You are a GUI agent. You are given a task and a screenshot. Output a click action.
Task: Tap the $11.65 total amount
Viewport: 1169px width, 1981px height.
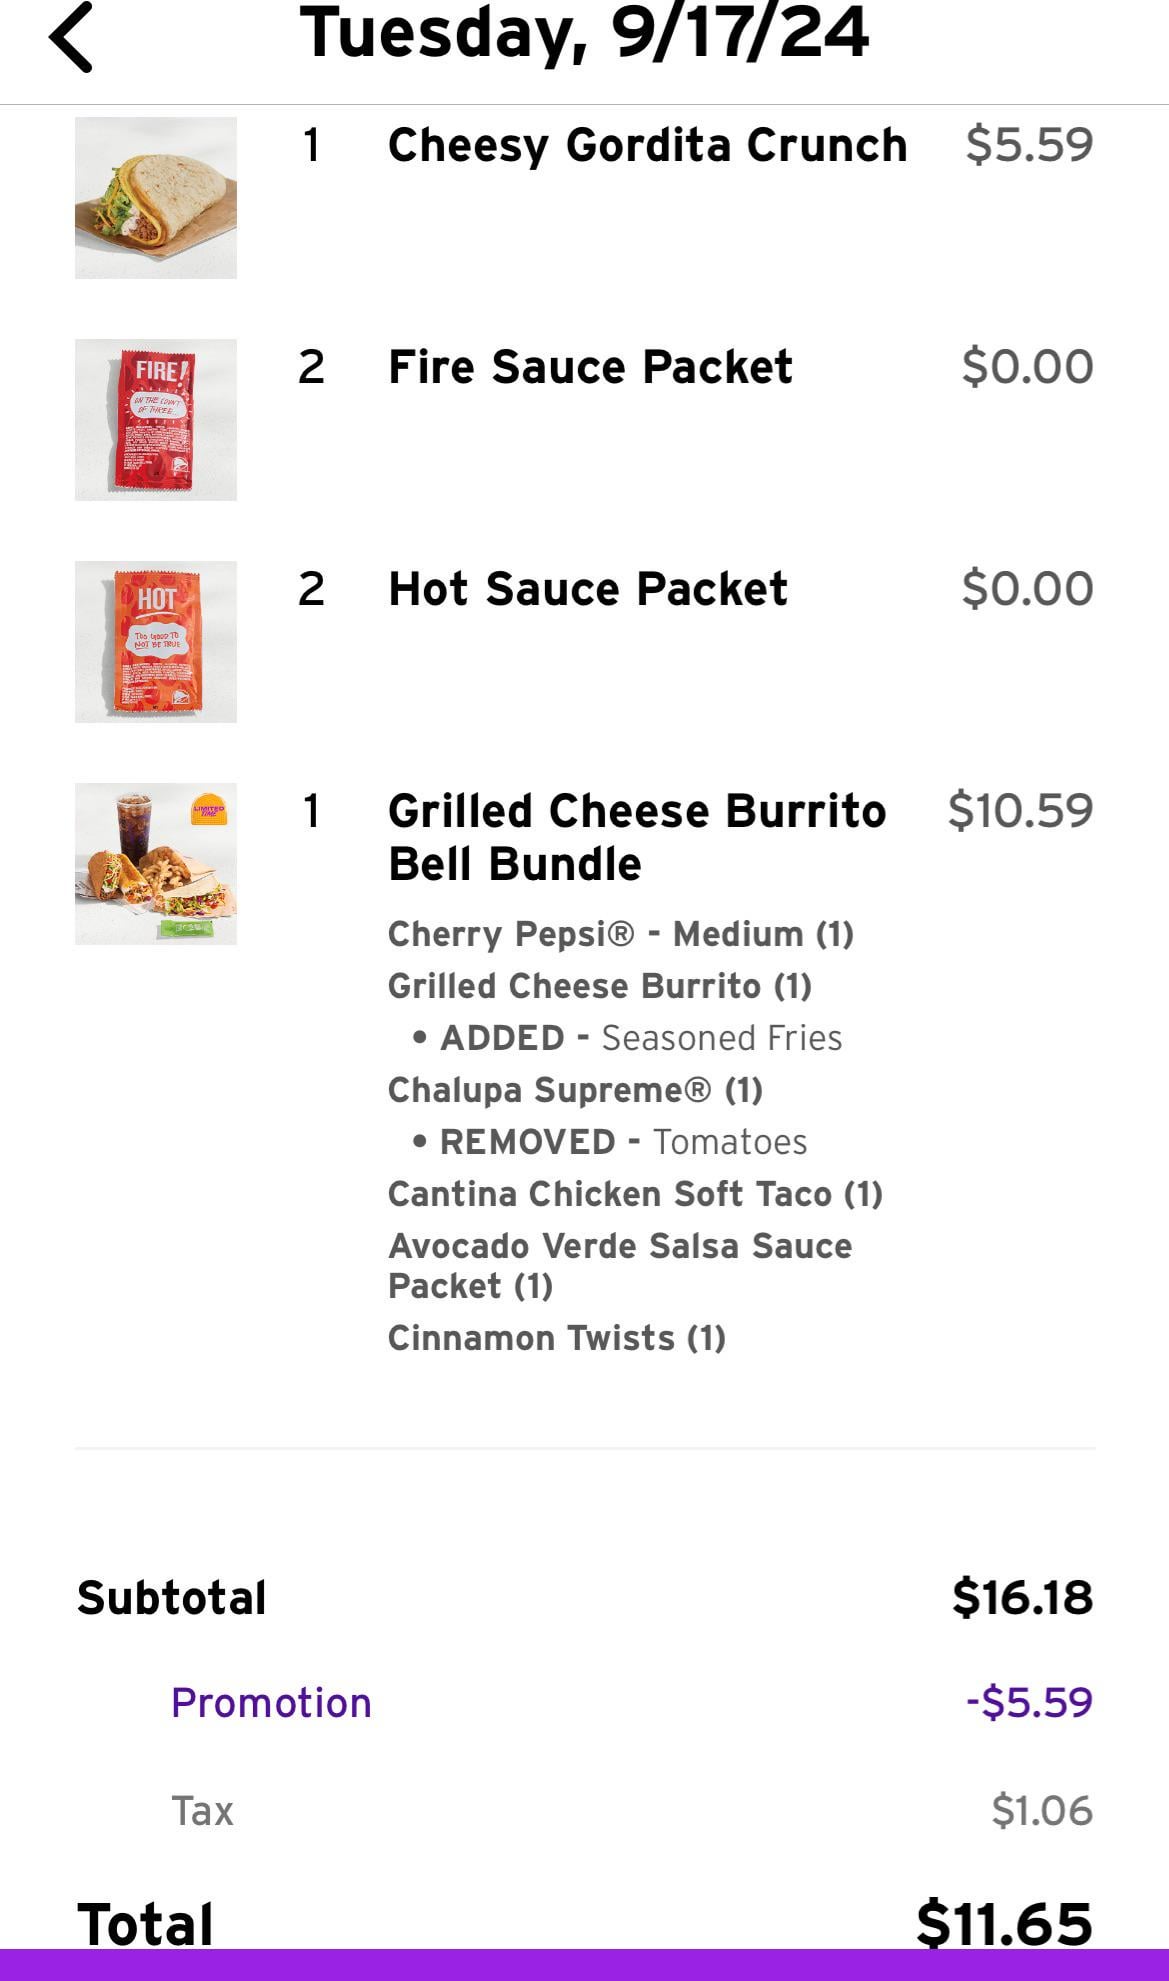tap(1004, 1922)
